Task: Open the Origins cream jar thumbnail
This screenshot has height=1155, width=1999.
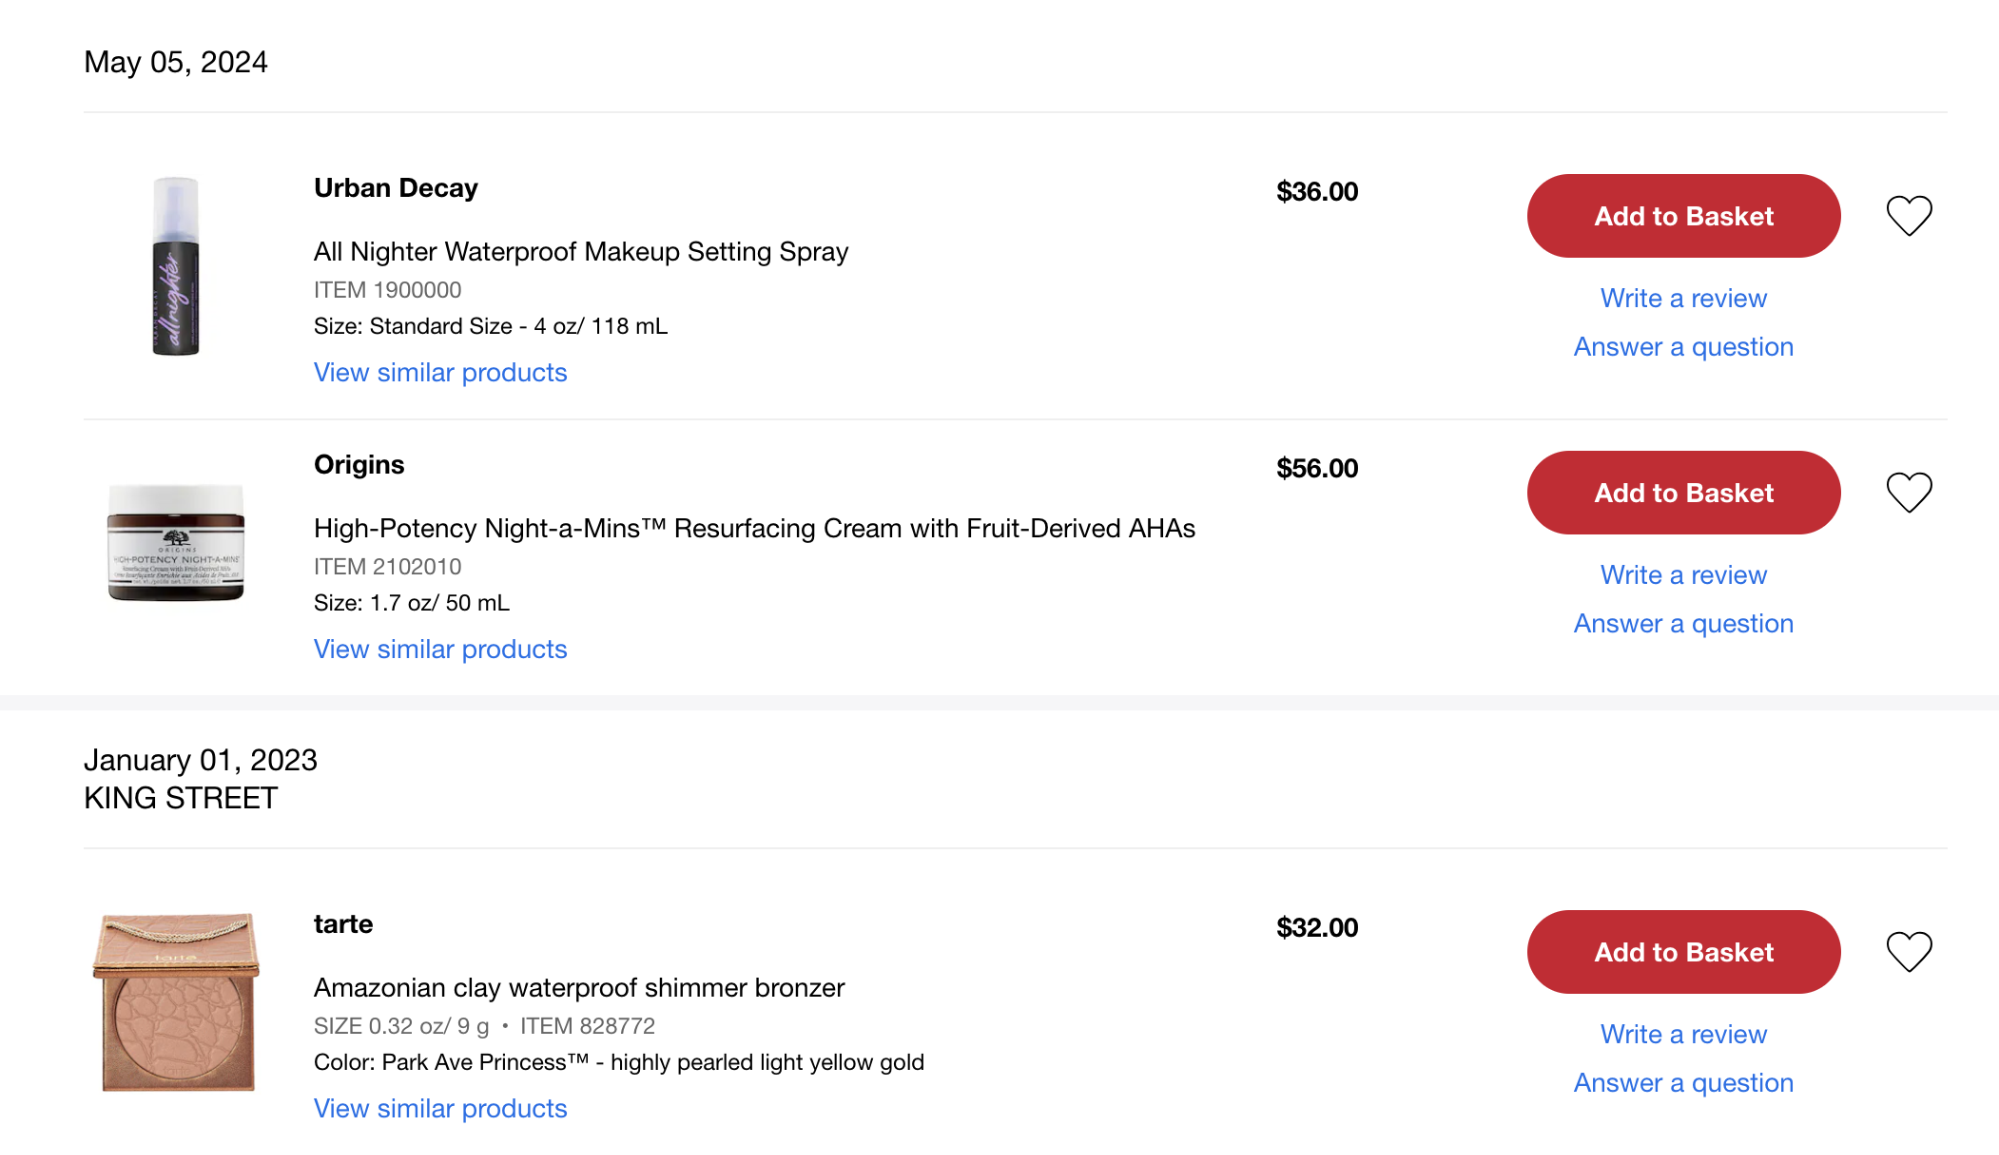Action: click(x=176, y=543)
